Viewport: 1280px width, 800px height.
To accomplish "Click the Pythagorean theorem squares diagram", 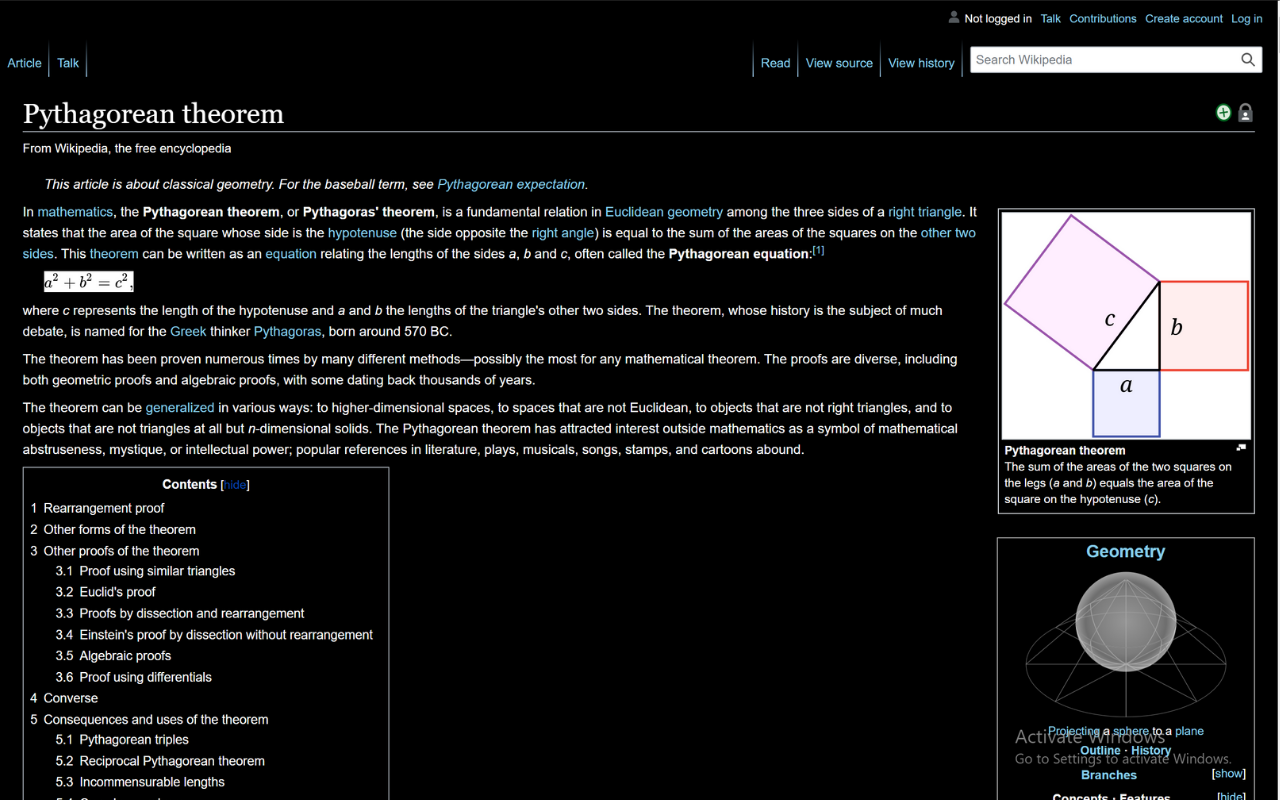I will click(1126, 325).
